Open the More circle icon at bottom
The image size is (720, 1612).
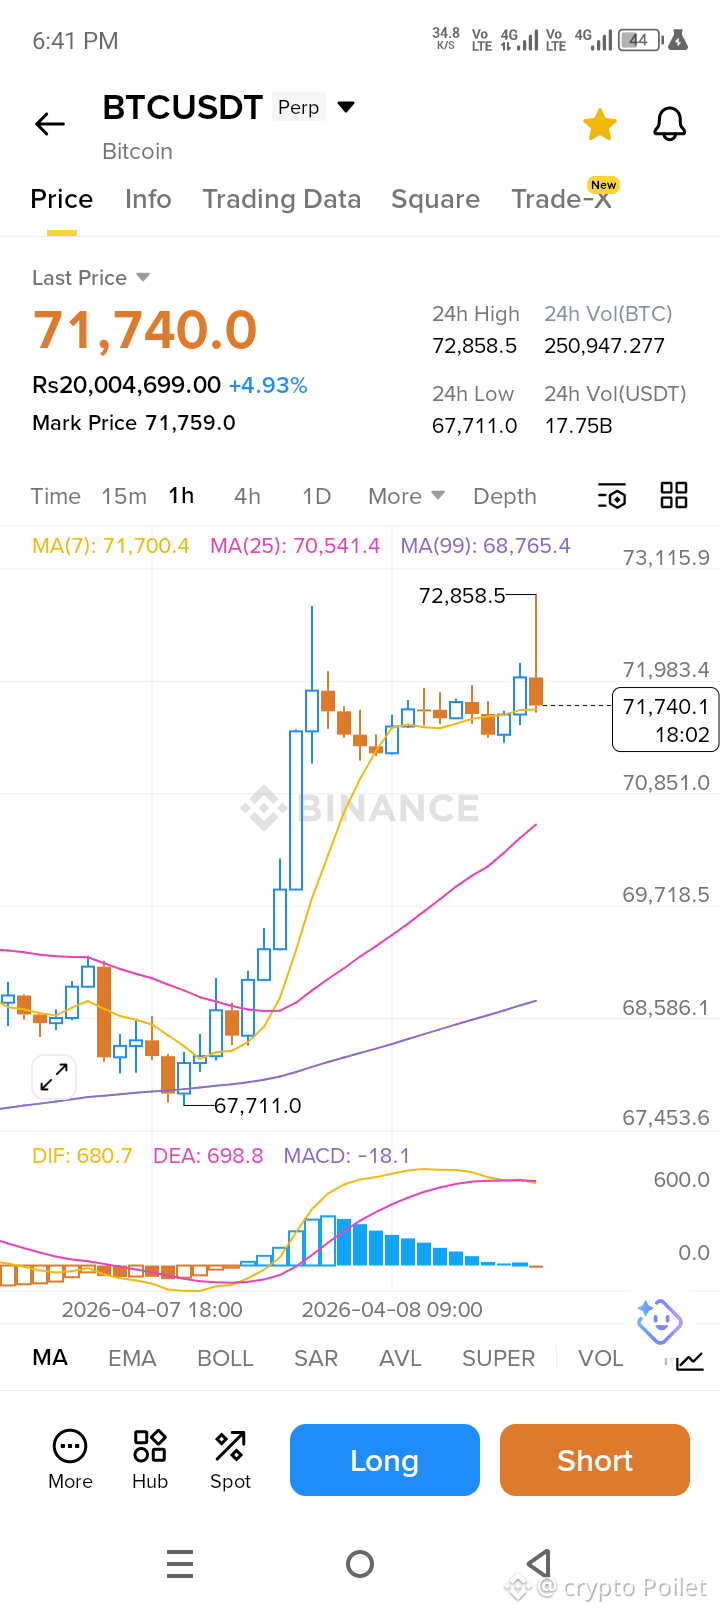click(70, 1446)
